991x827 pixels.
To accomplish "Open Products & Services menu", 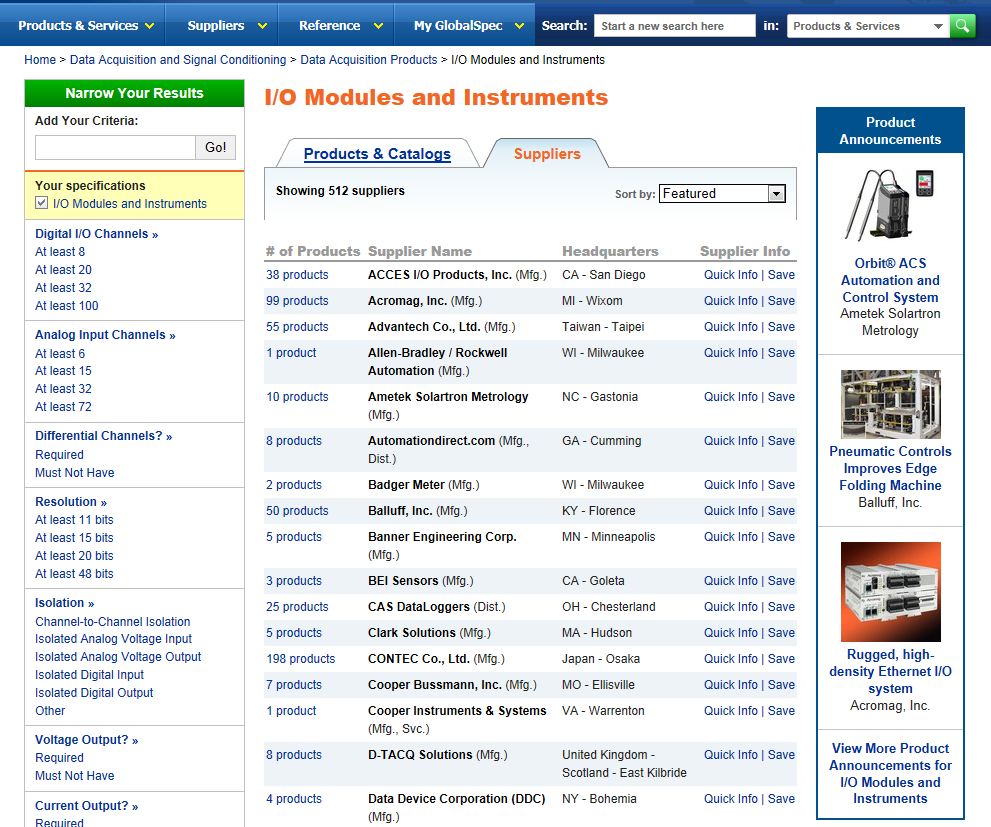I will pos(86,26).
